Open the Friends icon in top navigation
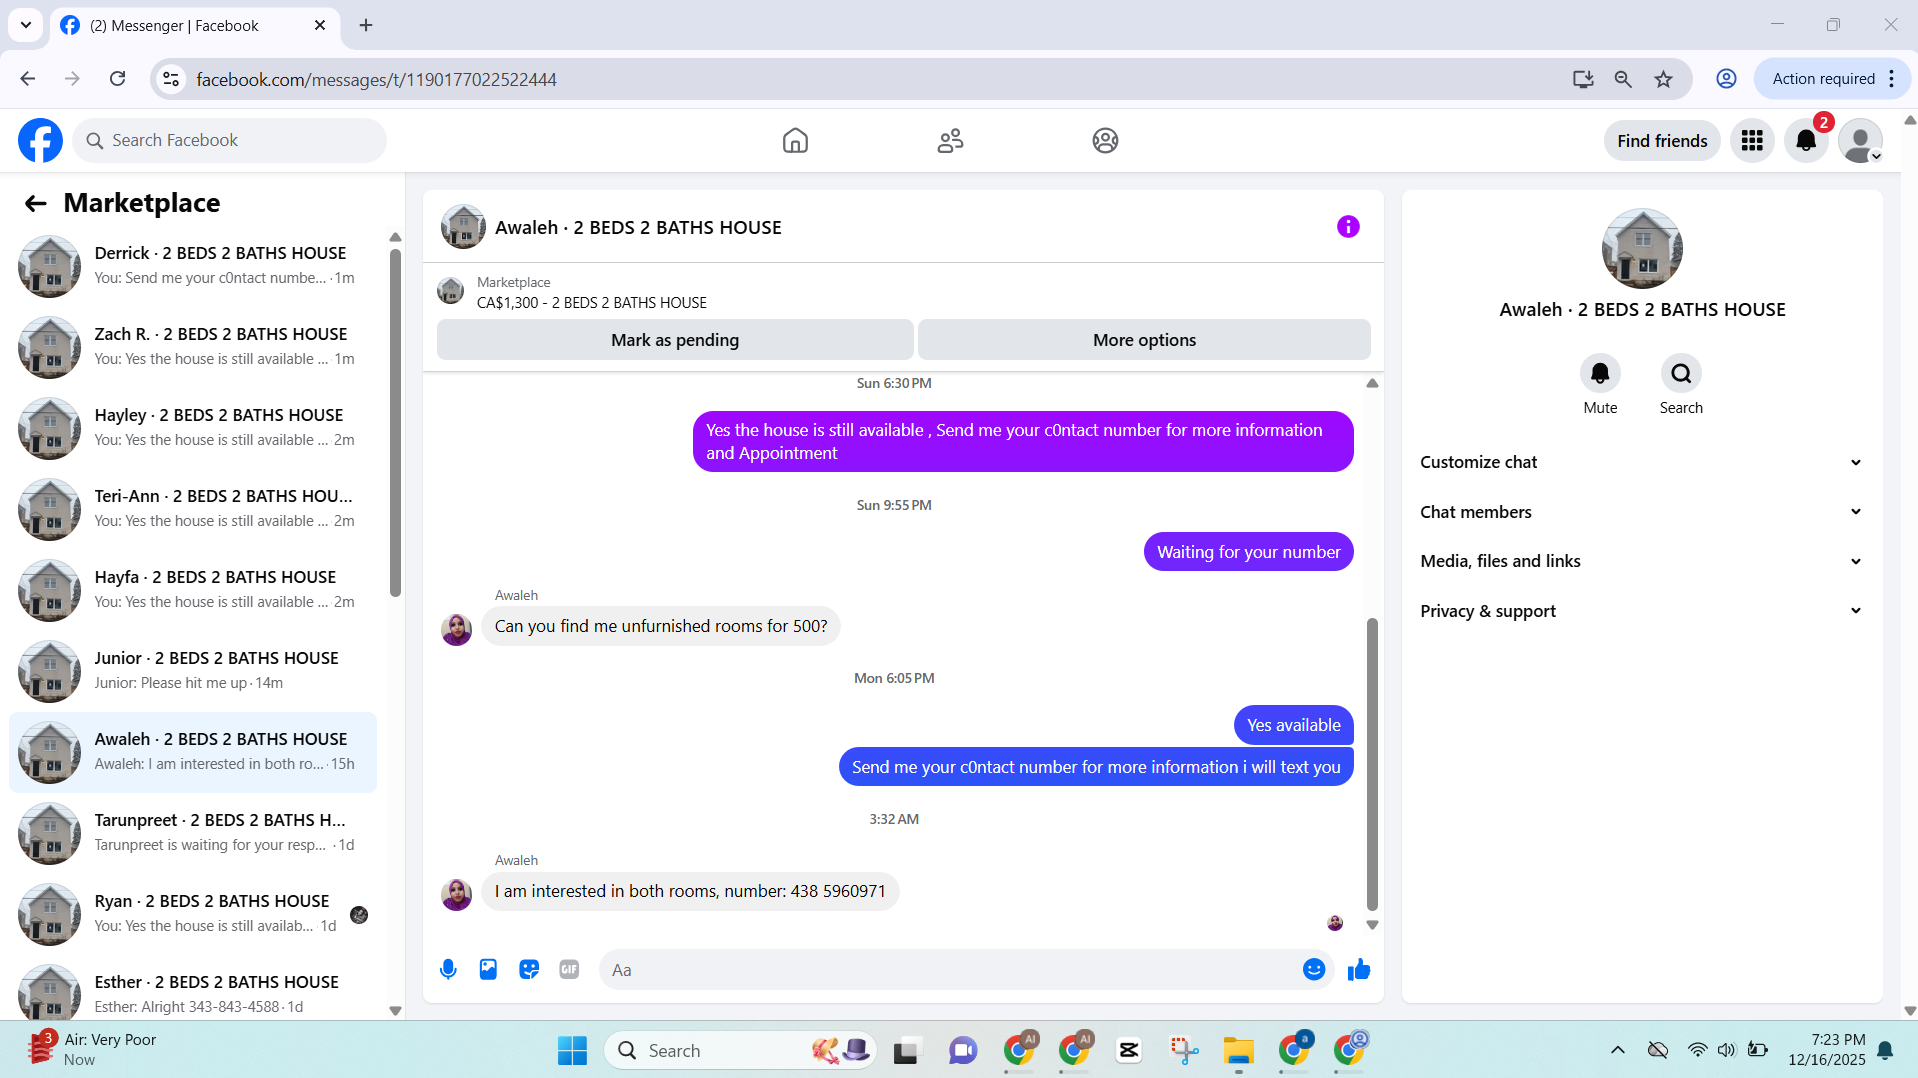 pos(950,140)
